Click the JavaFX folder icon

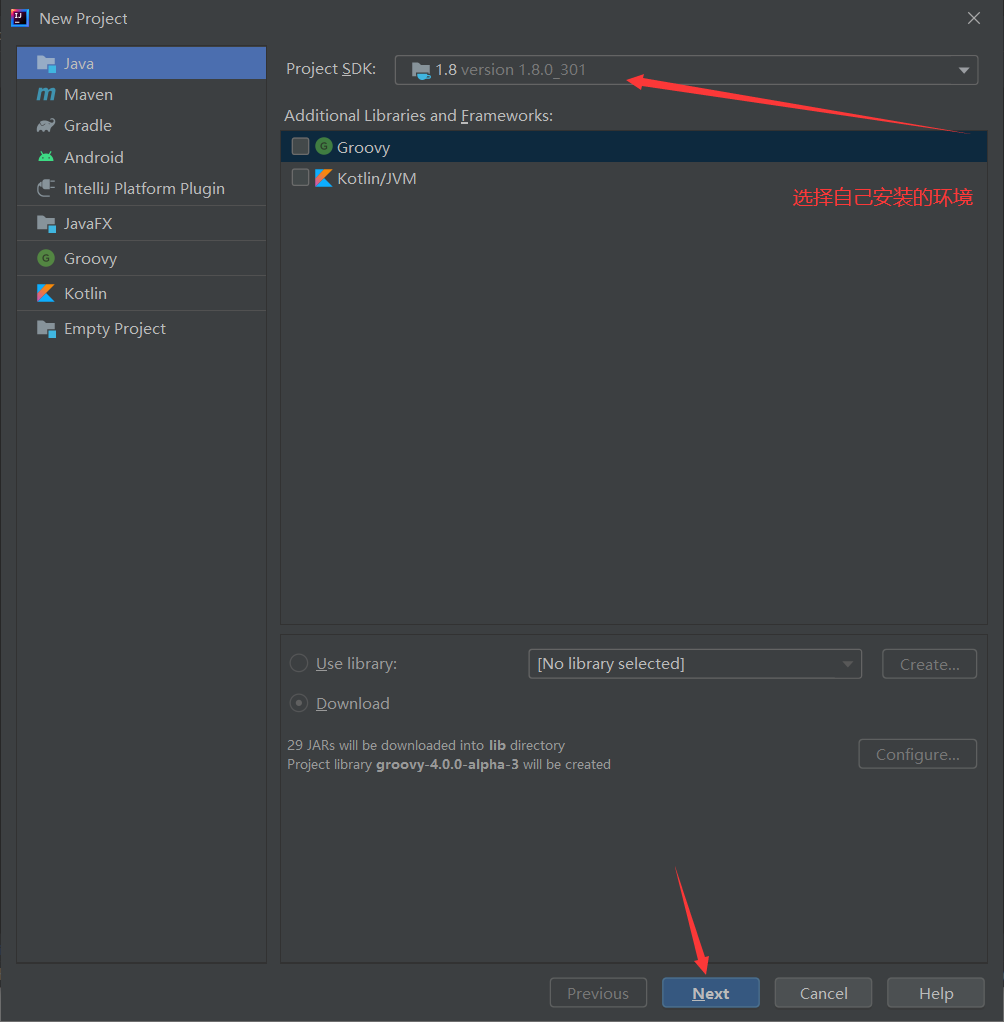(46, 224)
